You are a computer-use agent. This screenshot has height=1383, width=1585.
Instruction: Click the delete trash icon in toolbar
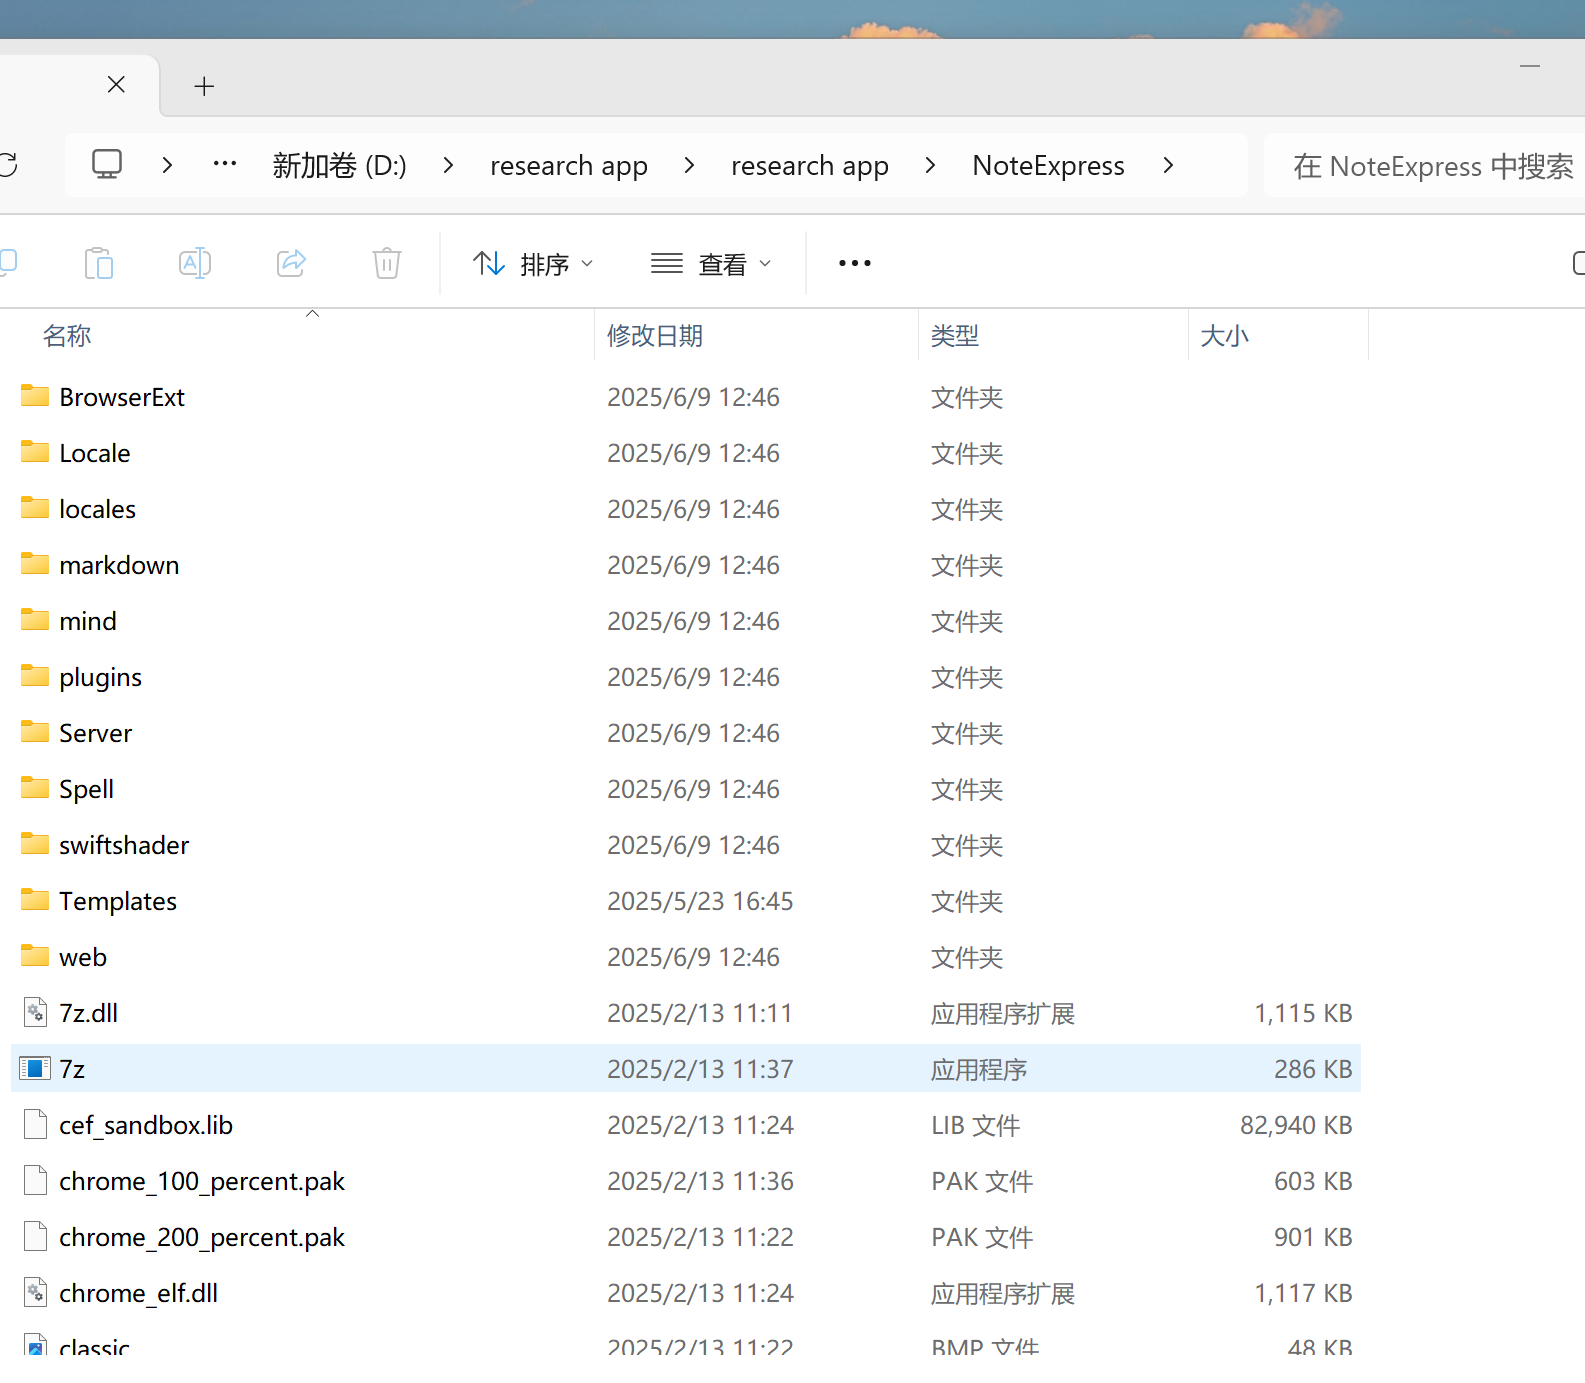(x=387, y=263)
